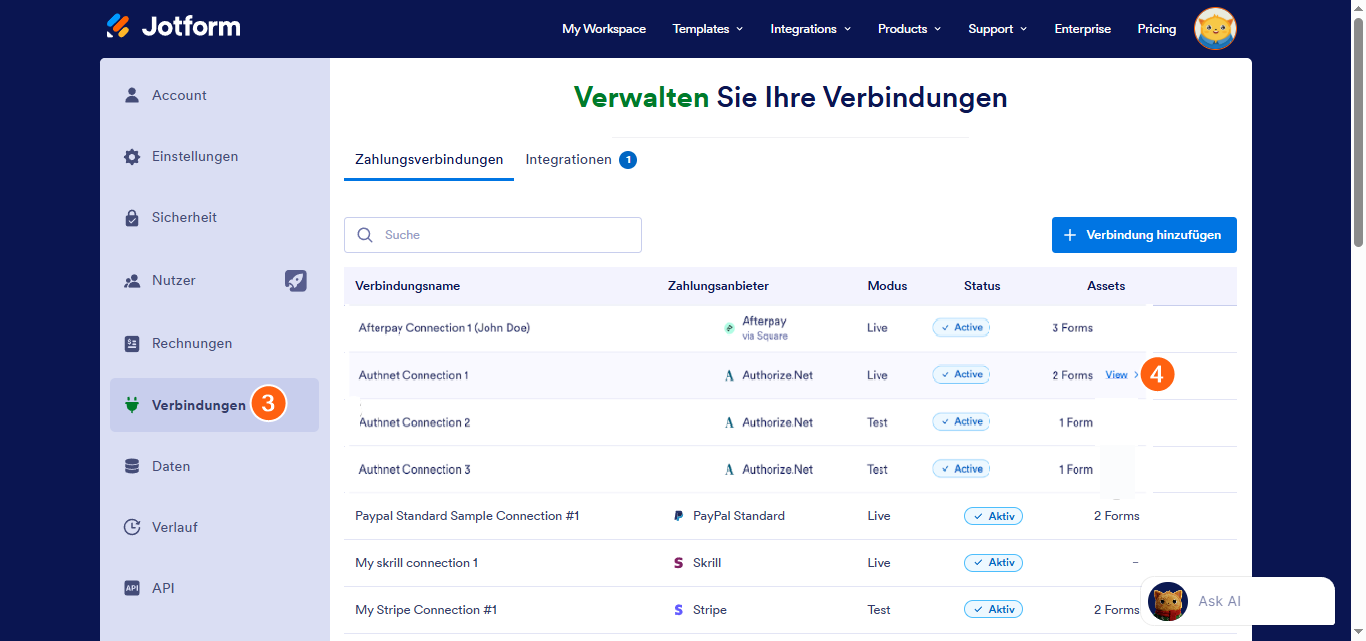Click the Nutzer sidebar icon
Screen dimensions: 1366x641
tap(131, 280)
